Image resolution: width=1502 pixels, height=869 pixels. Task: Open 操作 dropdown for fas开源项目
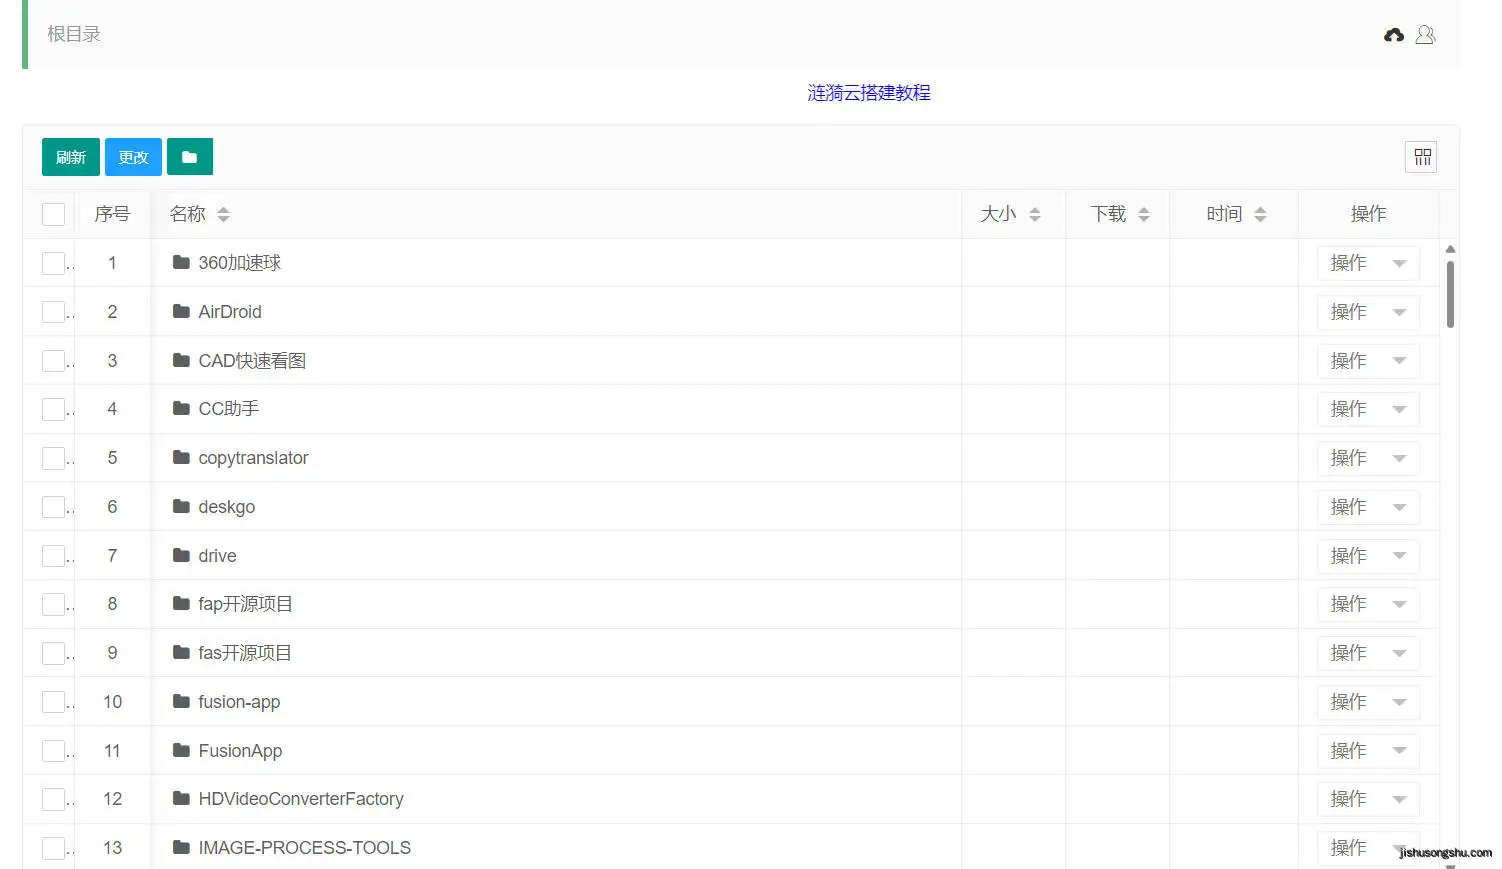click(x=1368, y=653)
